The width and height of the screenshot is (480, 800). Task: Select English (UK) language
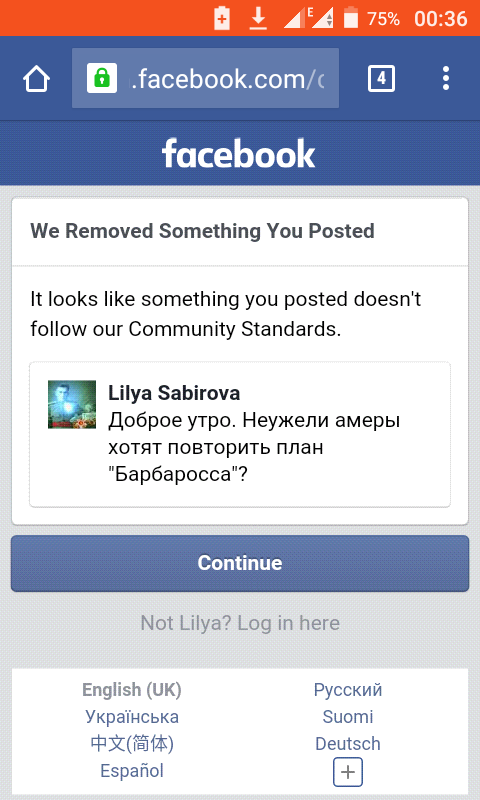(132, 690)
